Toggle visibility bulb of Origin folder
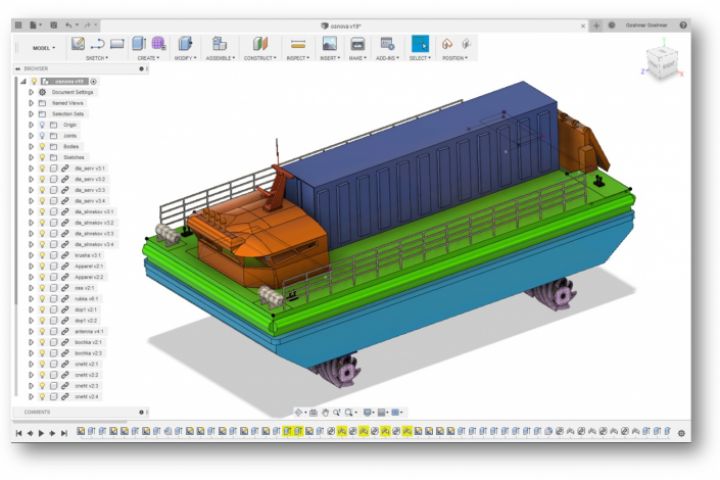This screenshot has height=480, width=720. point(42,124)
